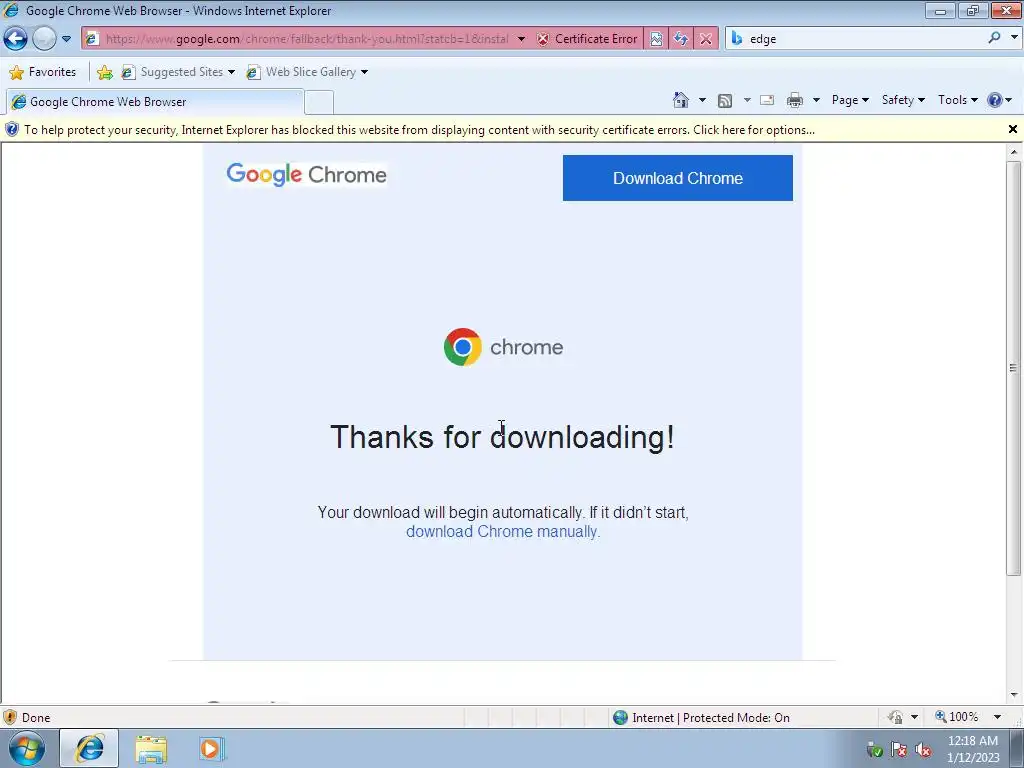Open the Page menu
Image resolution: width=1024 pixels, height=768 pixels.
850,100
